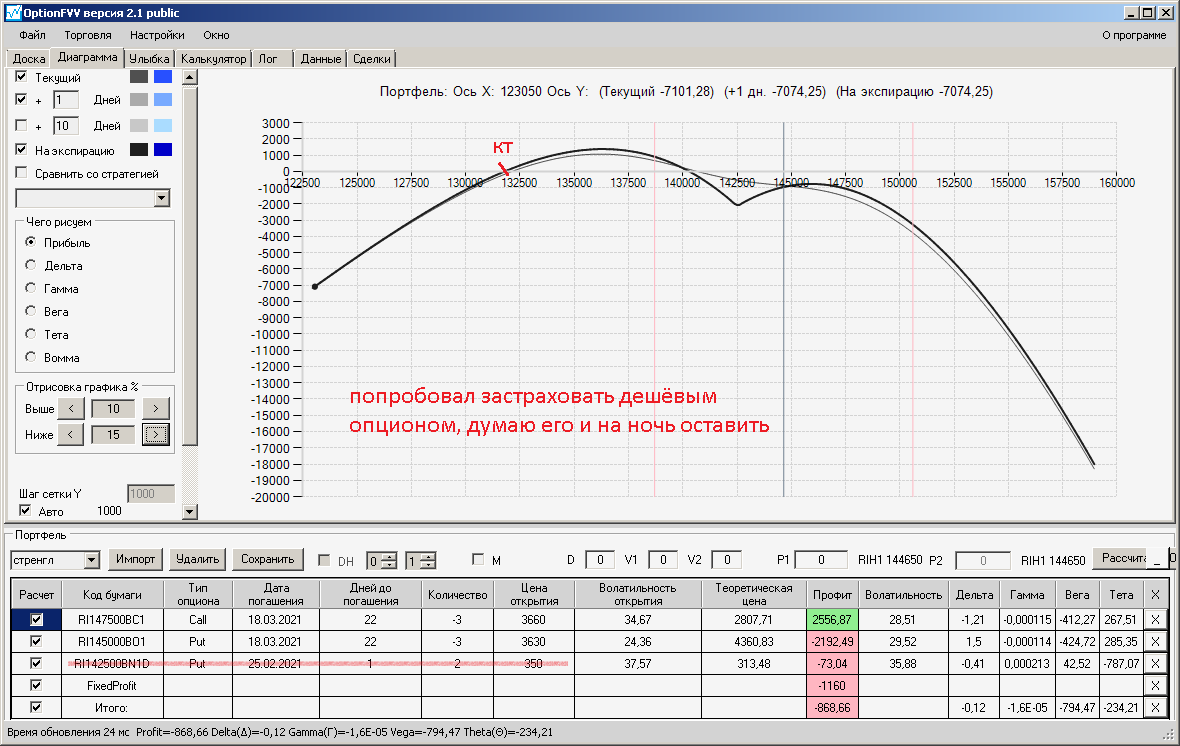Click X on the FixedProfit row

[1155, 685]
